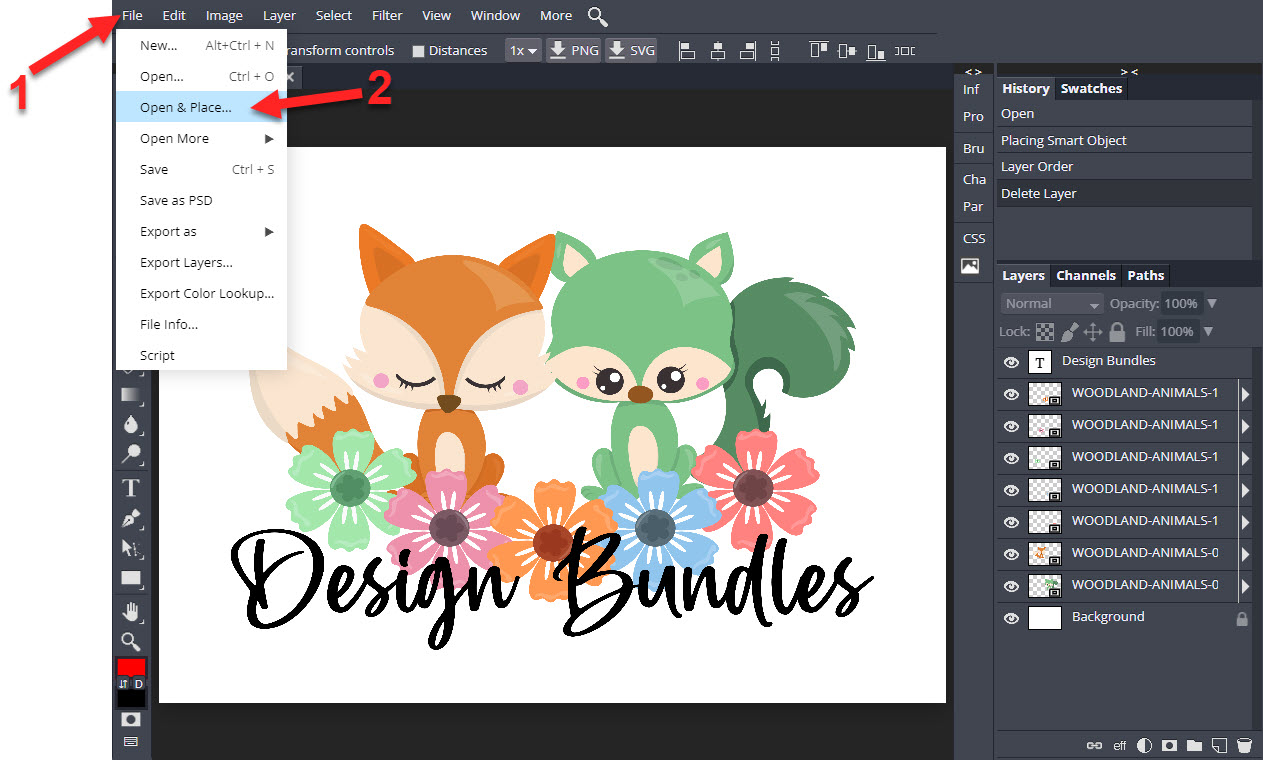Switch to the Channels tab

point(1086,276)
